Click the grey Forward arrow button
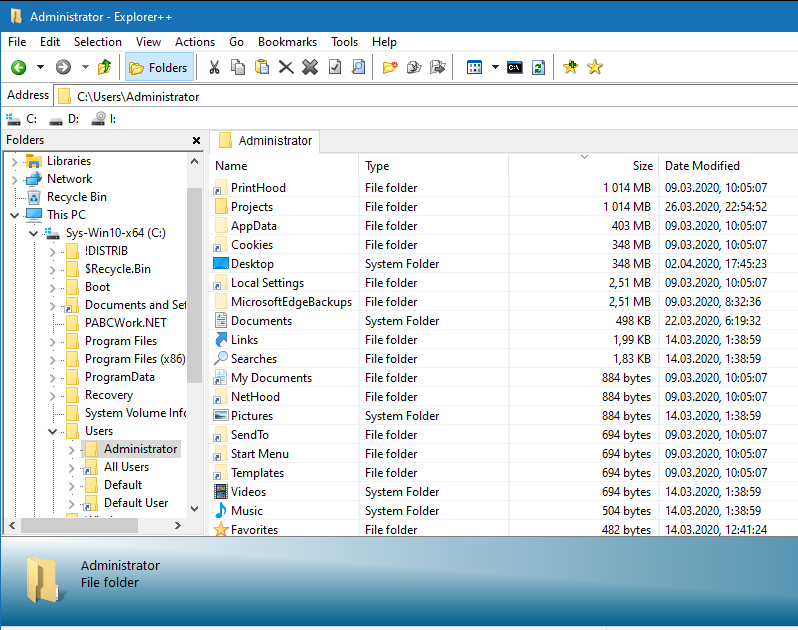798x630 pixels. 63,67
